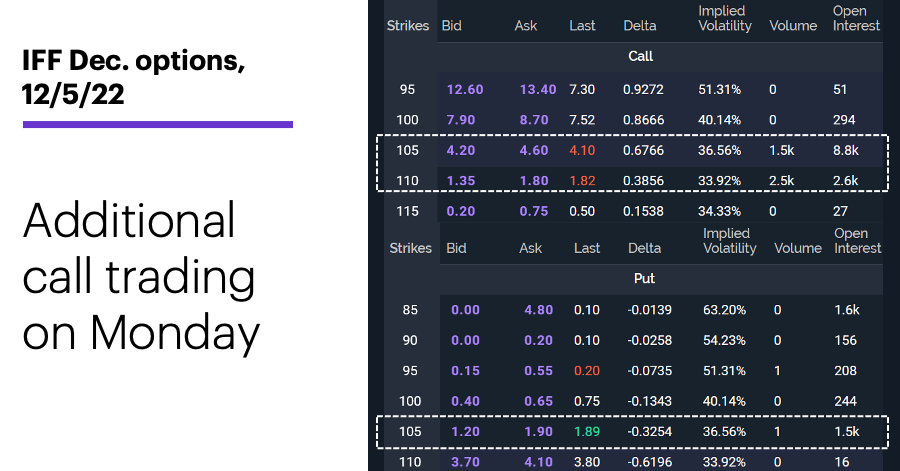Screen dimensions: 900x471
Task: Click the 115 call ask 0.75
Action: [x=534, y=211]
